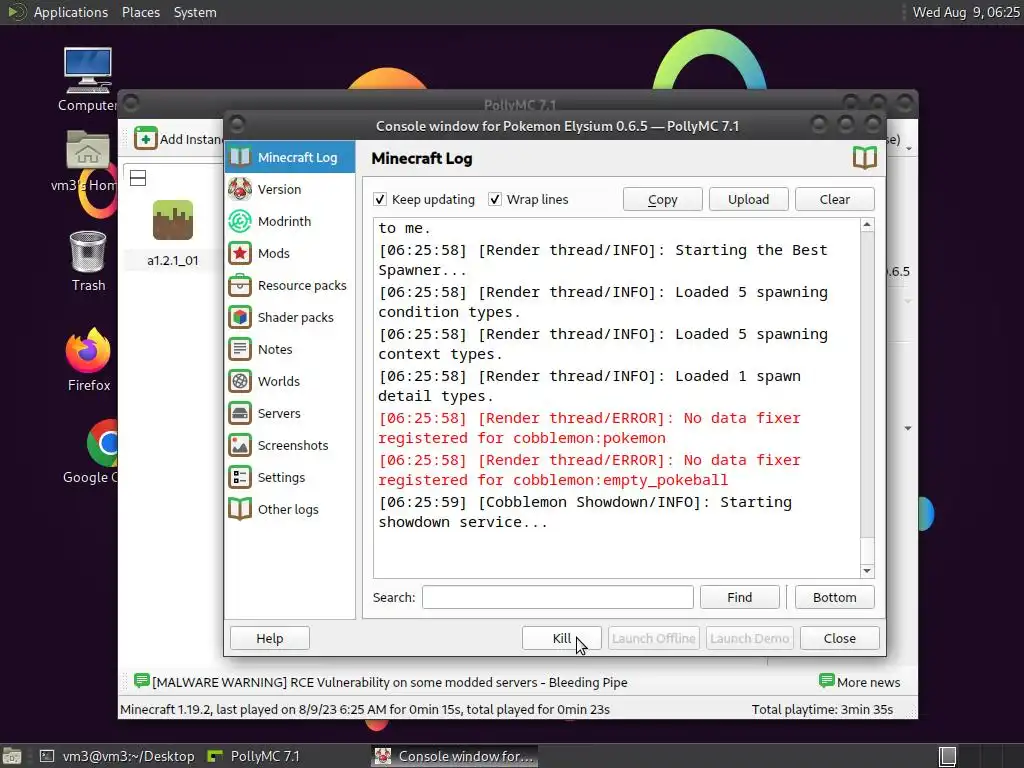The width and height of the screenshot is (1024, 768).
Task: Open the Mods page
Action: pyautogui.click(x=290, y=253)
